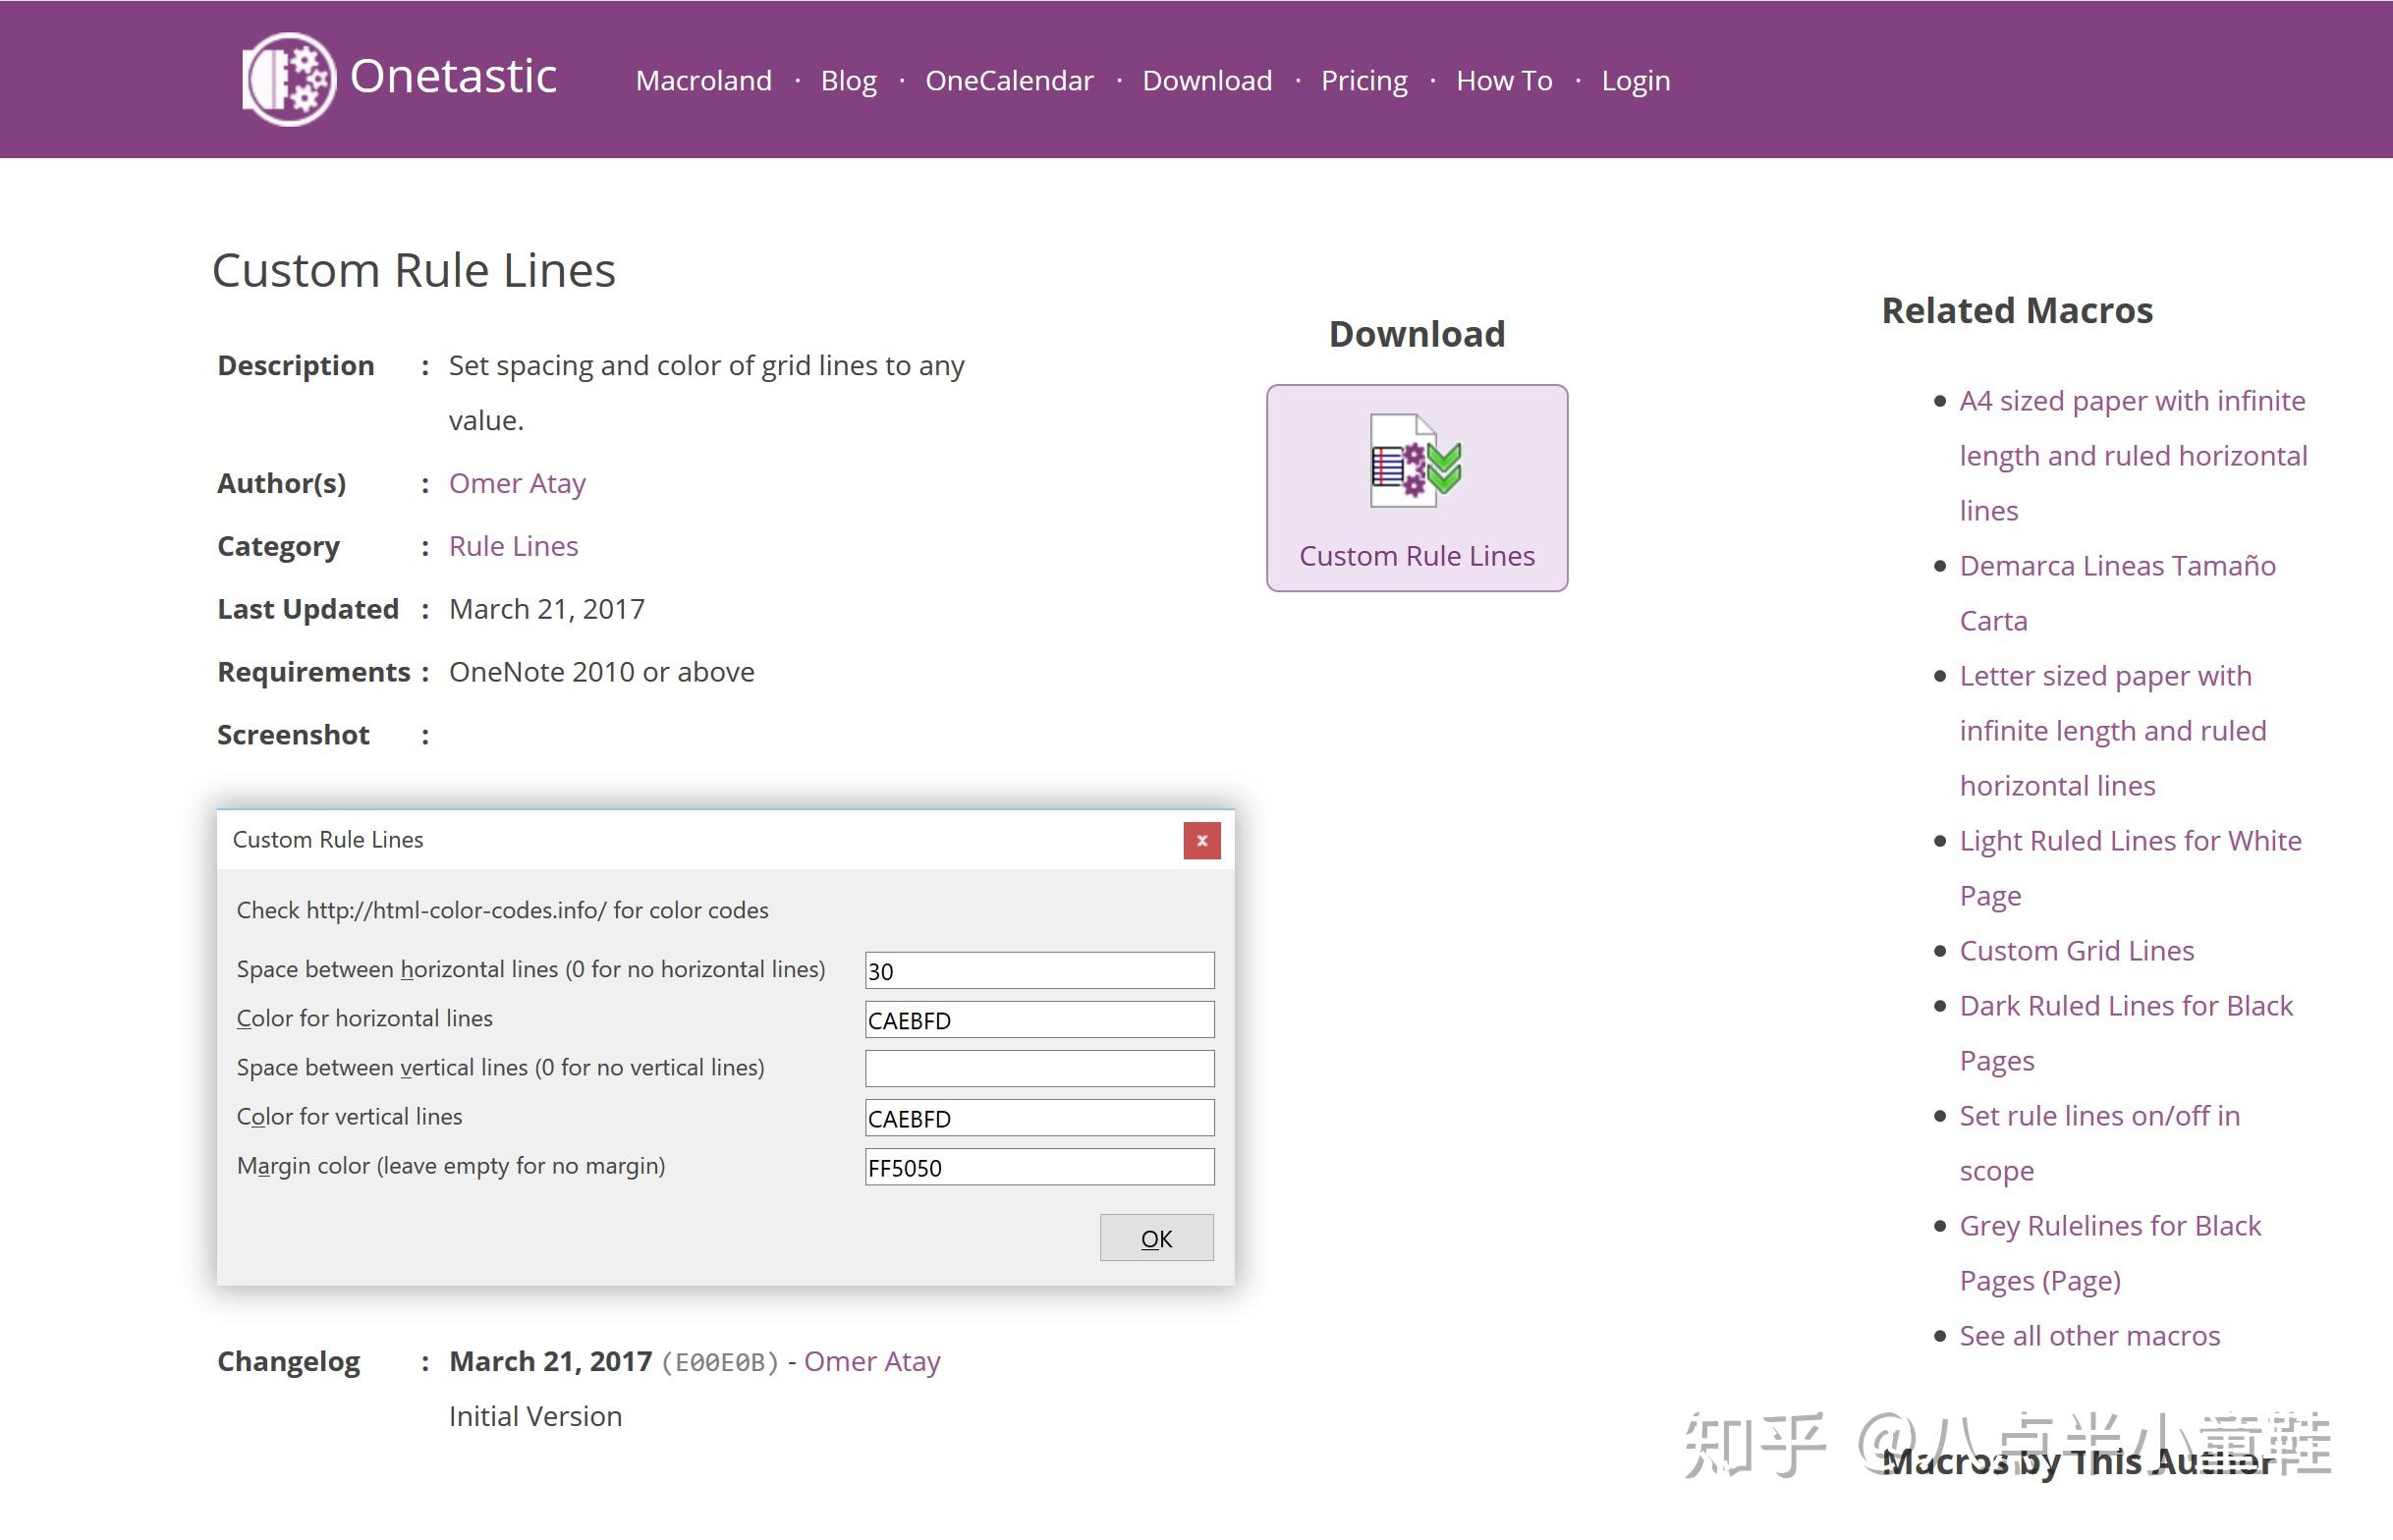Open the Pricing page
Screen dimensions: 2393x1540
tap(1363, 80)
